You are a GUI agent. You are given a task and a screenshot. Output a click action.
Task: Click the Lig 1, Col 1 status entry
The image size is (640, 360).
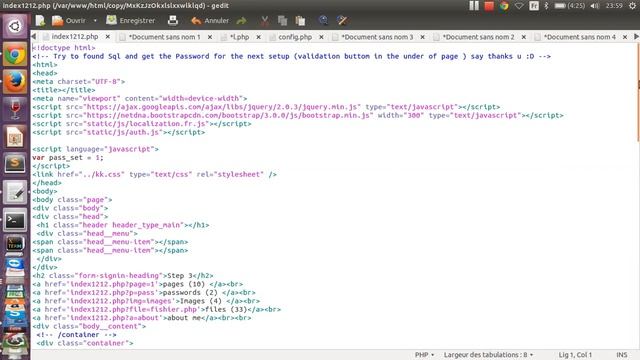point(575,355)
